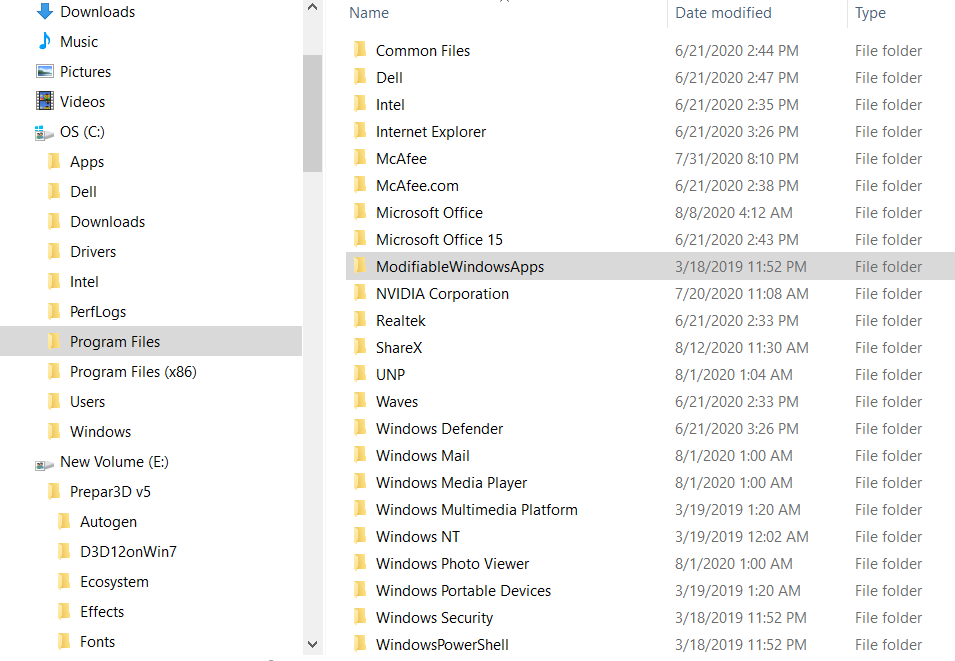Select the ModifiableWindowsApps folder row

(x=650, y=266)
